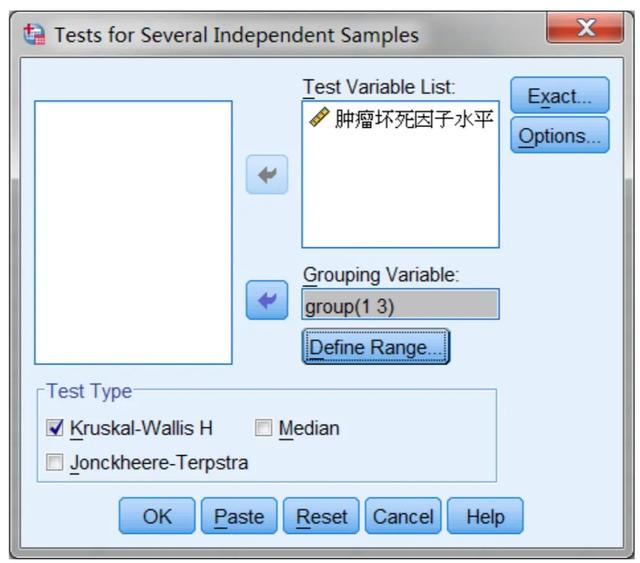
Task: Confirm with the OK button
Action: tap(157, 516)
